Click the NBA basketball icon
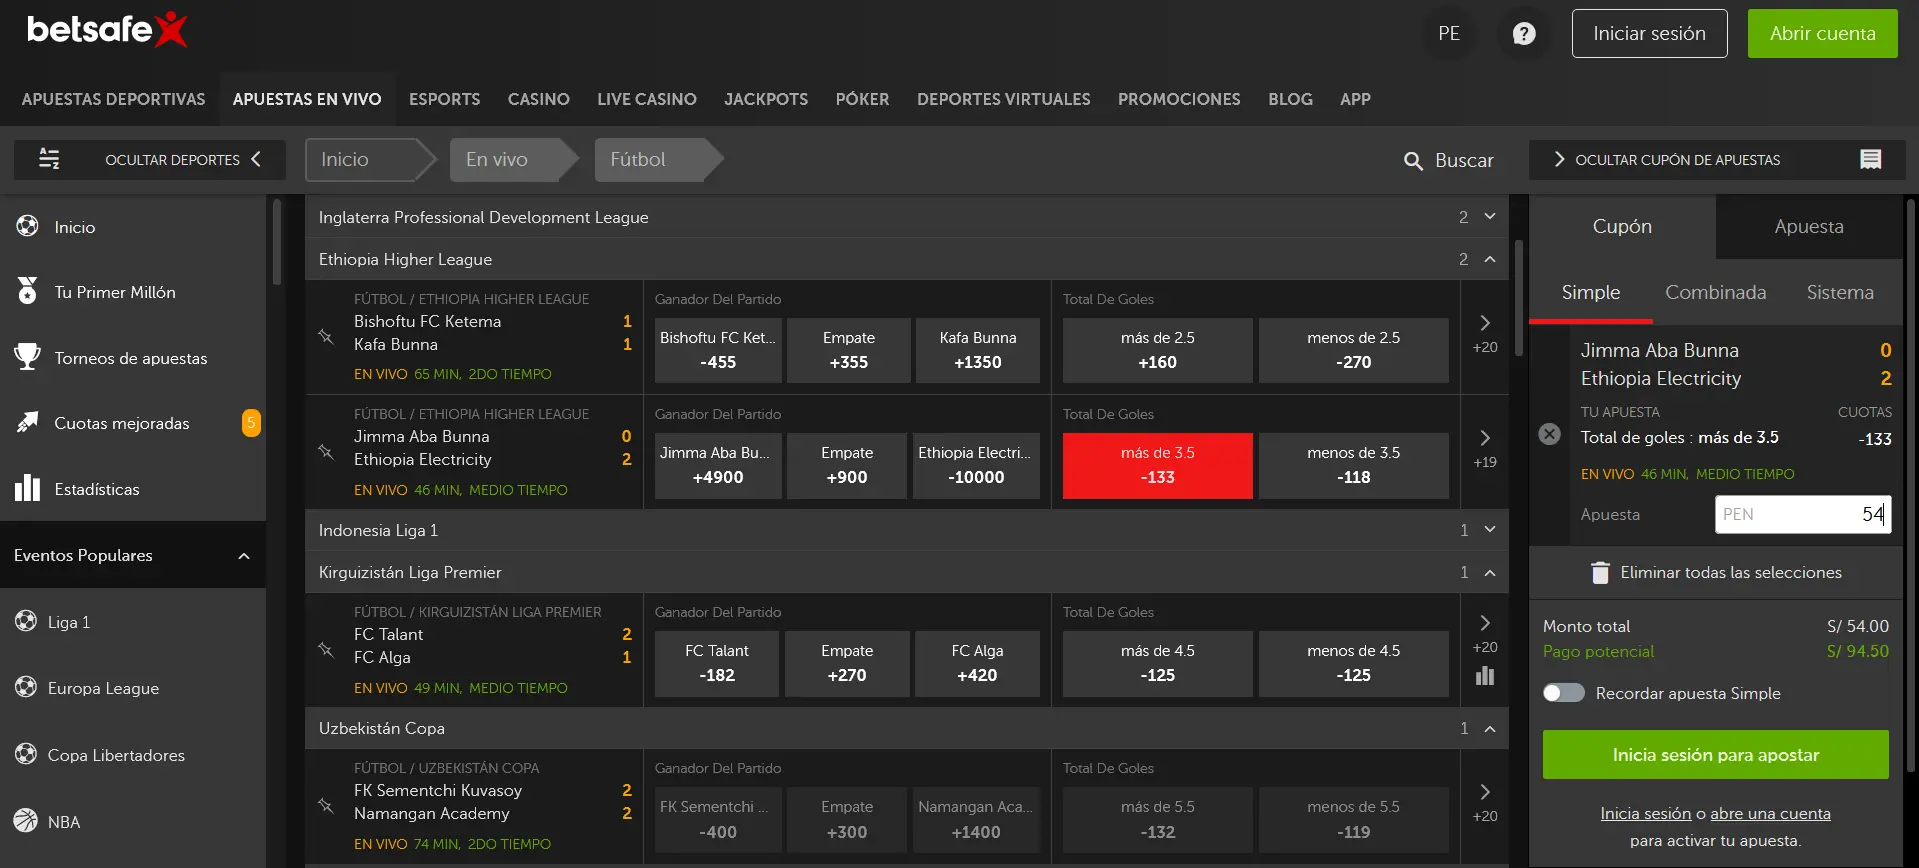1919x868 pixels. [25, 821]
